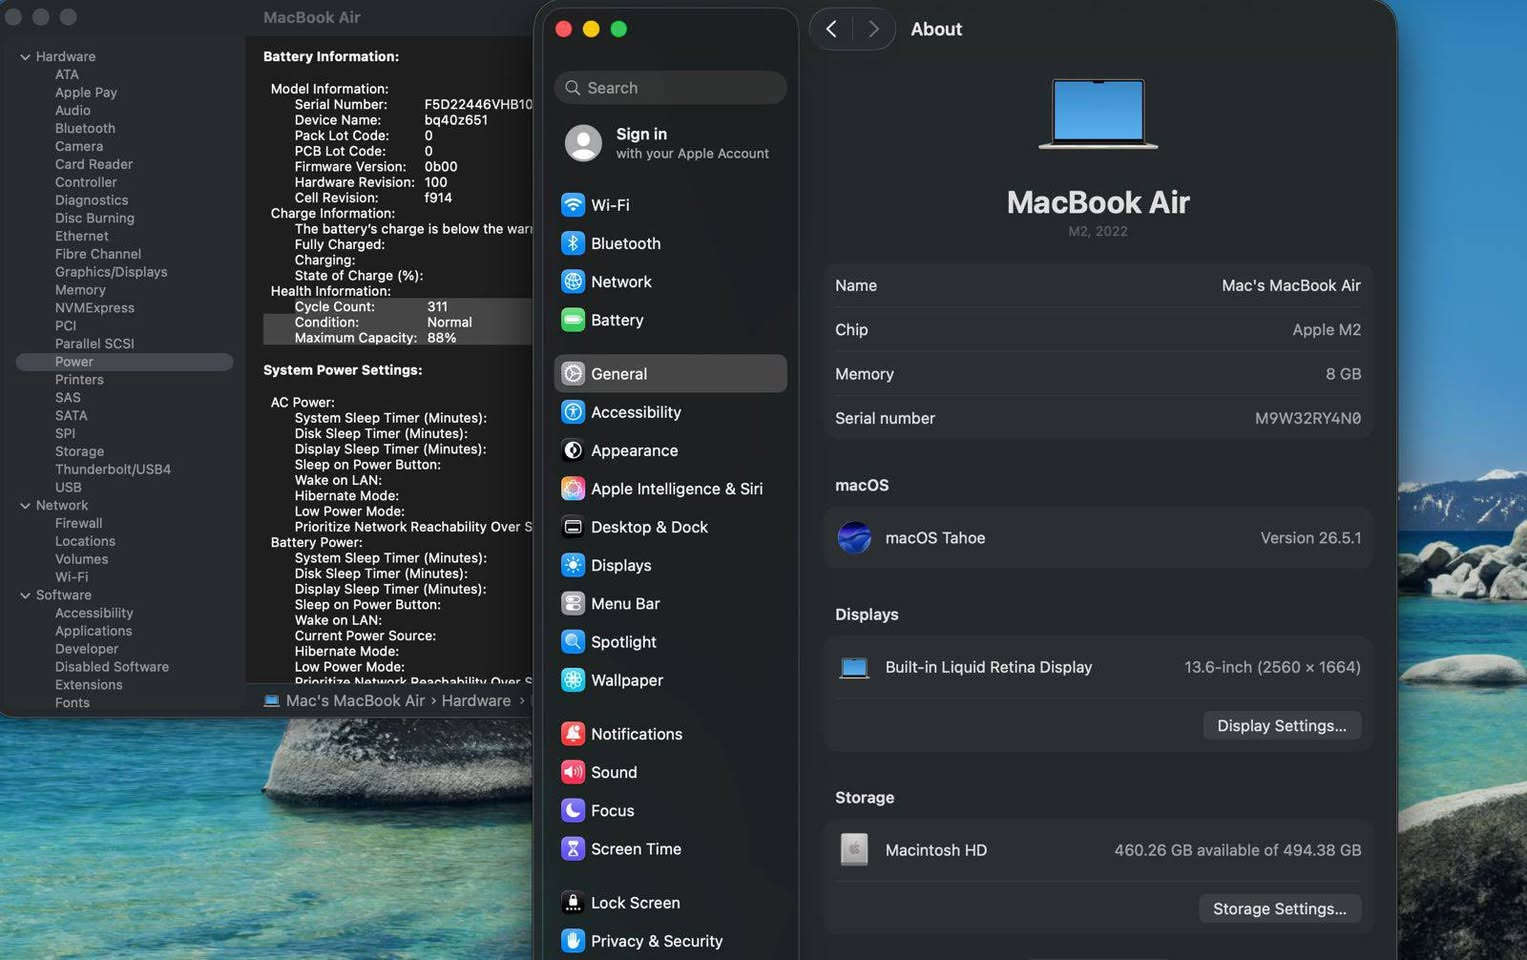Click the Name field Mac's MacBook Air
1527x960 pixels.
point(1291,285)
